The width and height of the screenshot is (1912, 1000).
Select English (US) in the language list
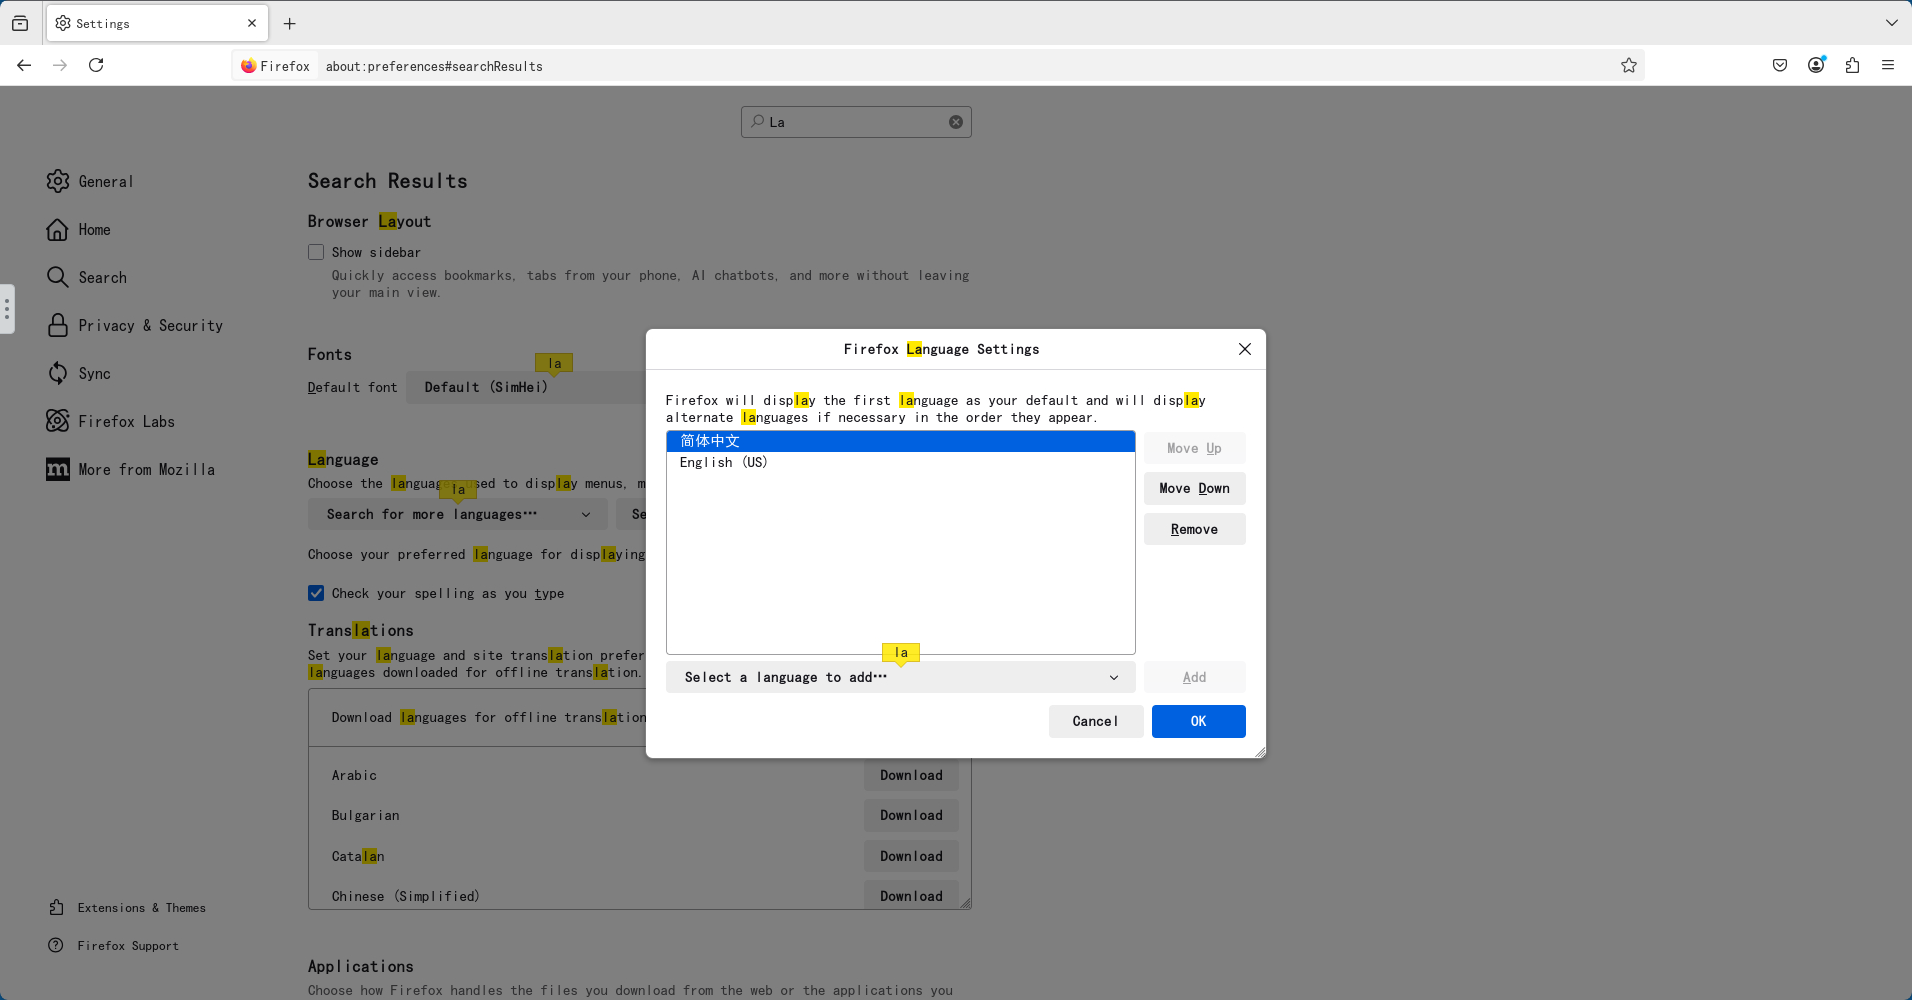tap(901, 462)
